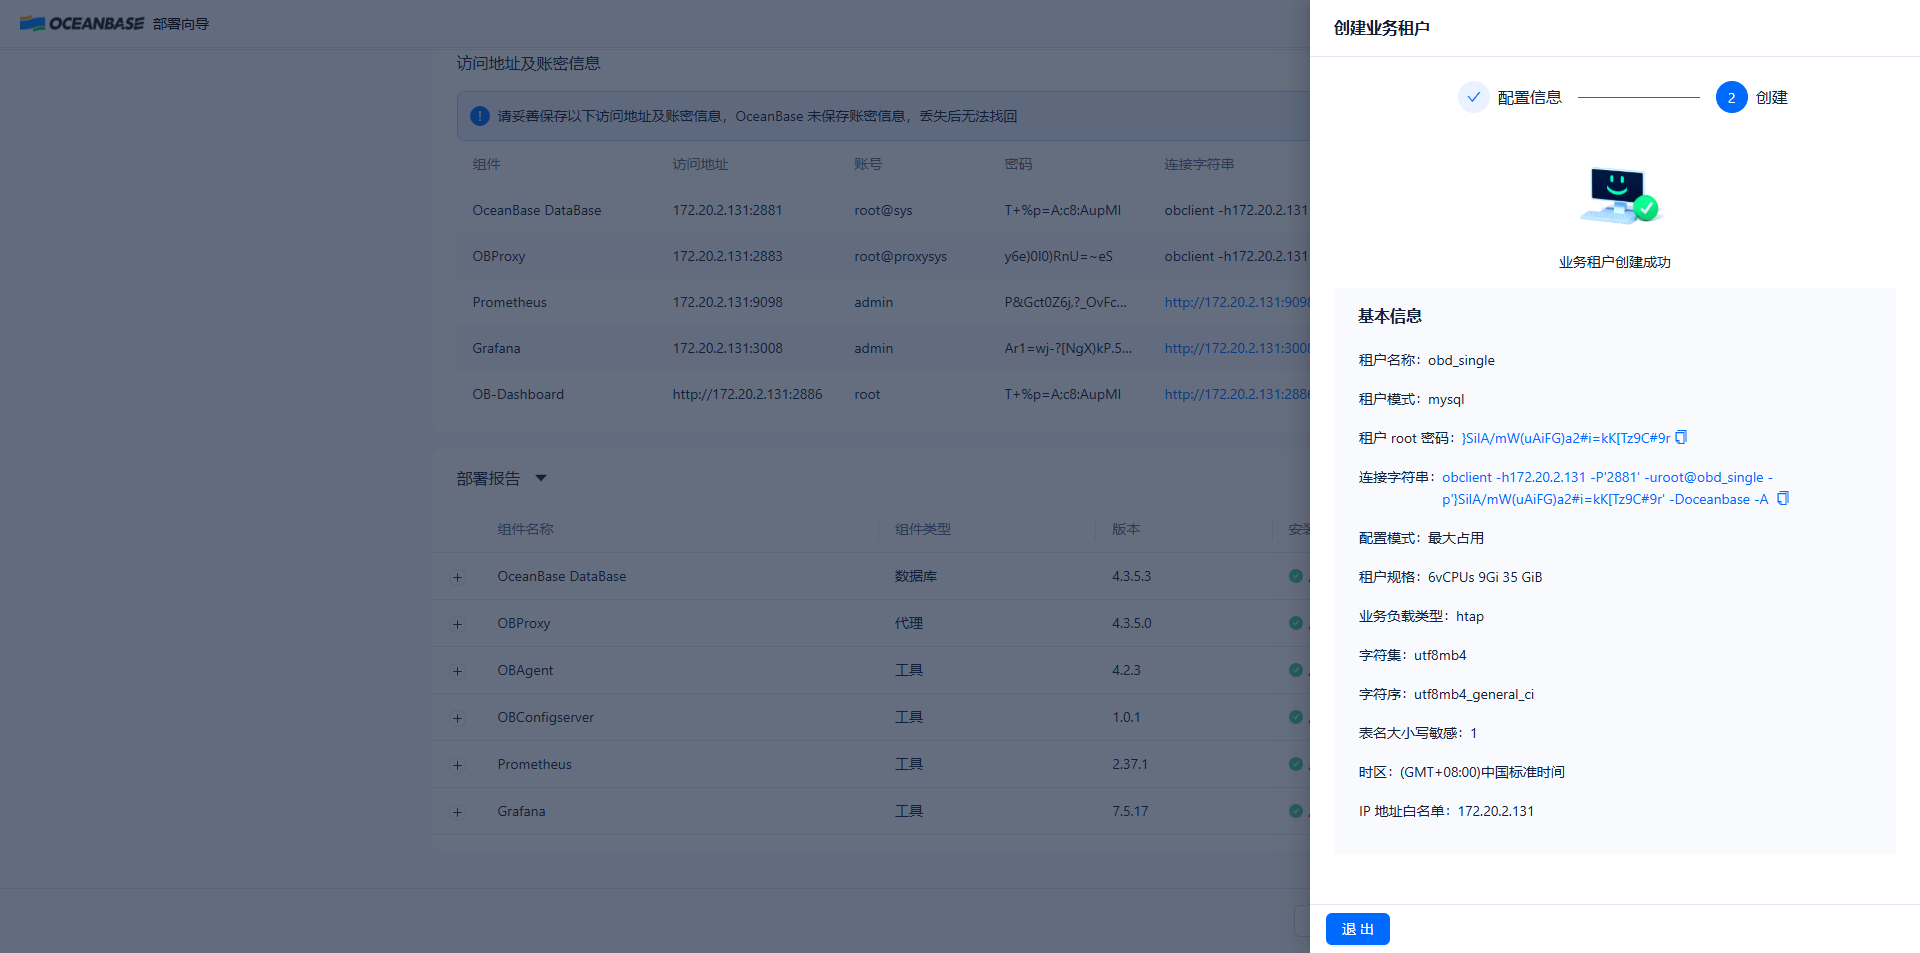Click the address 172.20.2.131:2883
Image resolution: width=1920 pixels, height=953 pixels.
(727, 256)
